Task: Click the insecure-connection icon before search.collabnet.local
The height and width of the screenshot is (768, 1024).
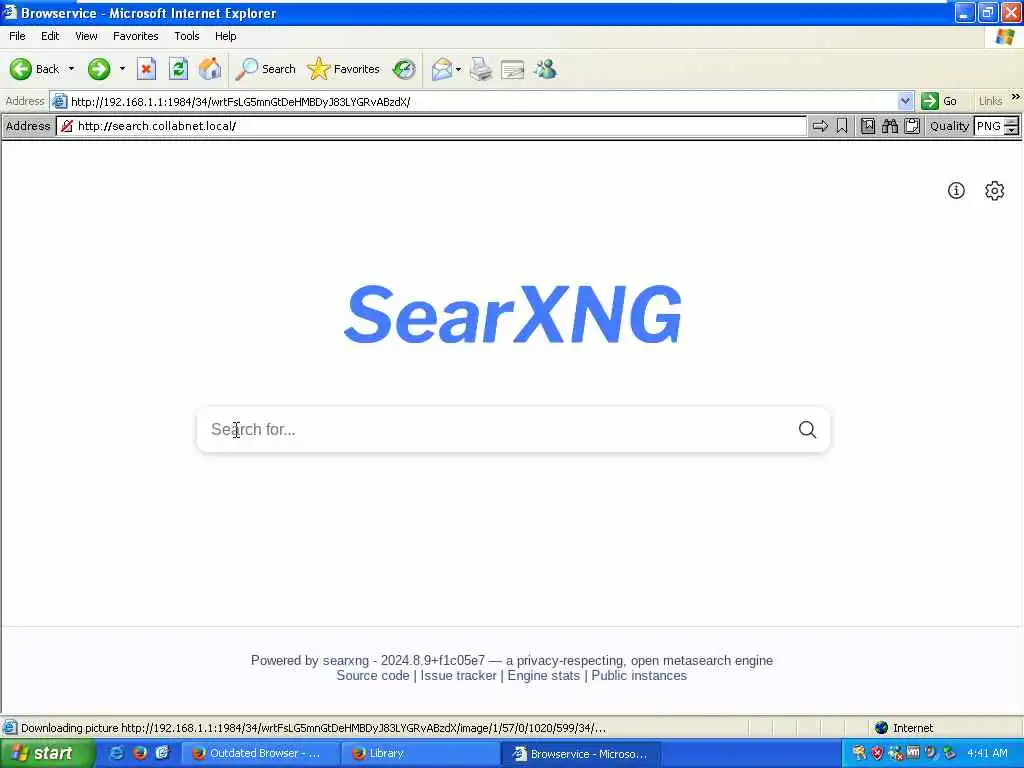Action: coord(67,126)
